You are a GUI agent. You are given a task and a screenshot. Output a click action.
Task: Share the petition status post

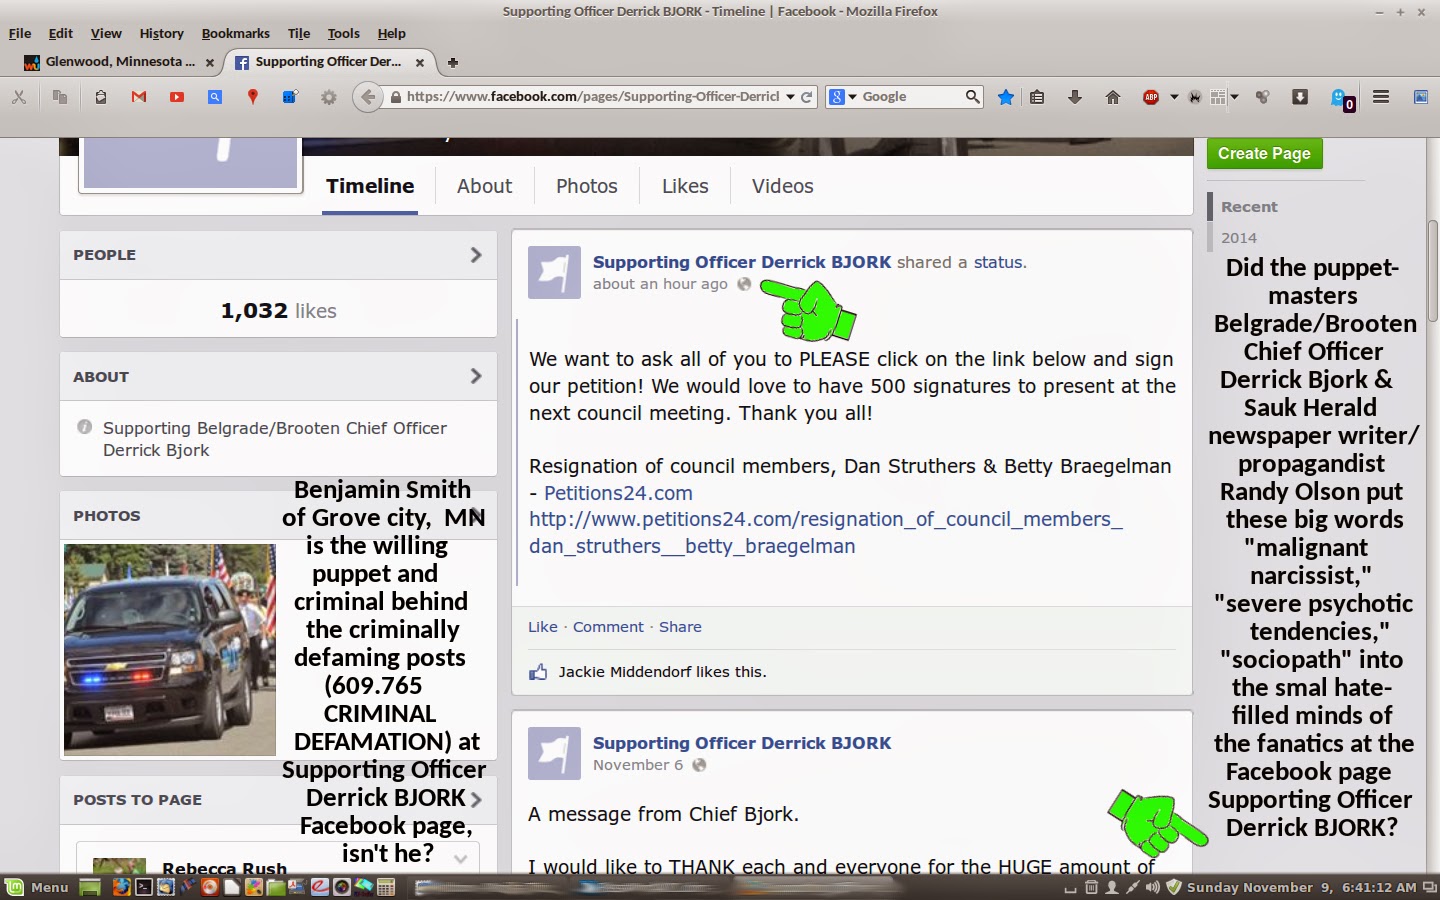pyautogui.click(x=680, y=627)
